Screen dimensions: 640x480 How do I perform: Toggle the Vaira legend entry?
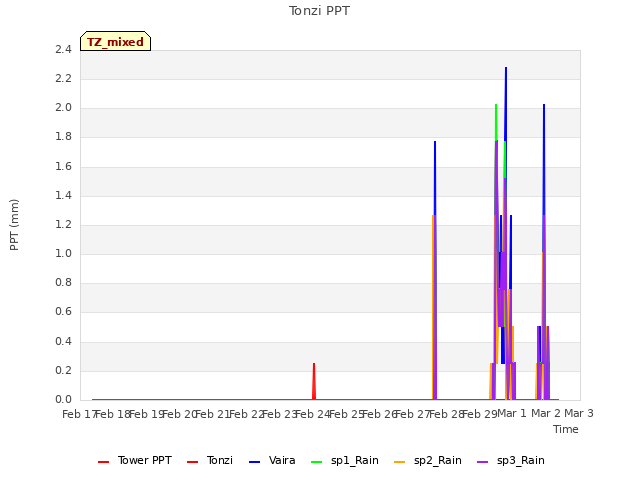272,460
